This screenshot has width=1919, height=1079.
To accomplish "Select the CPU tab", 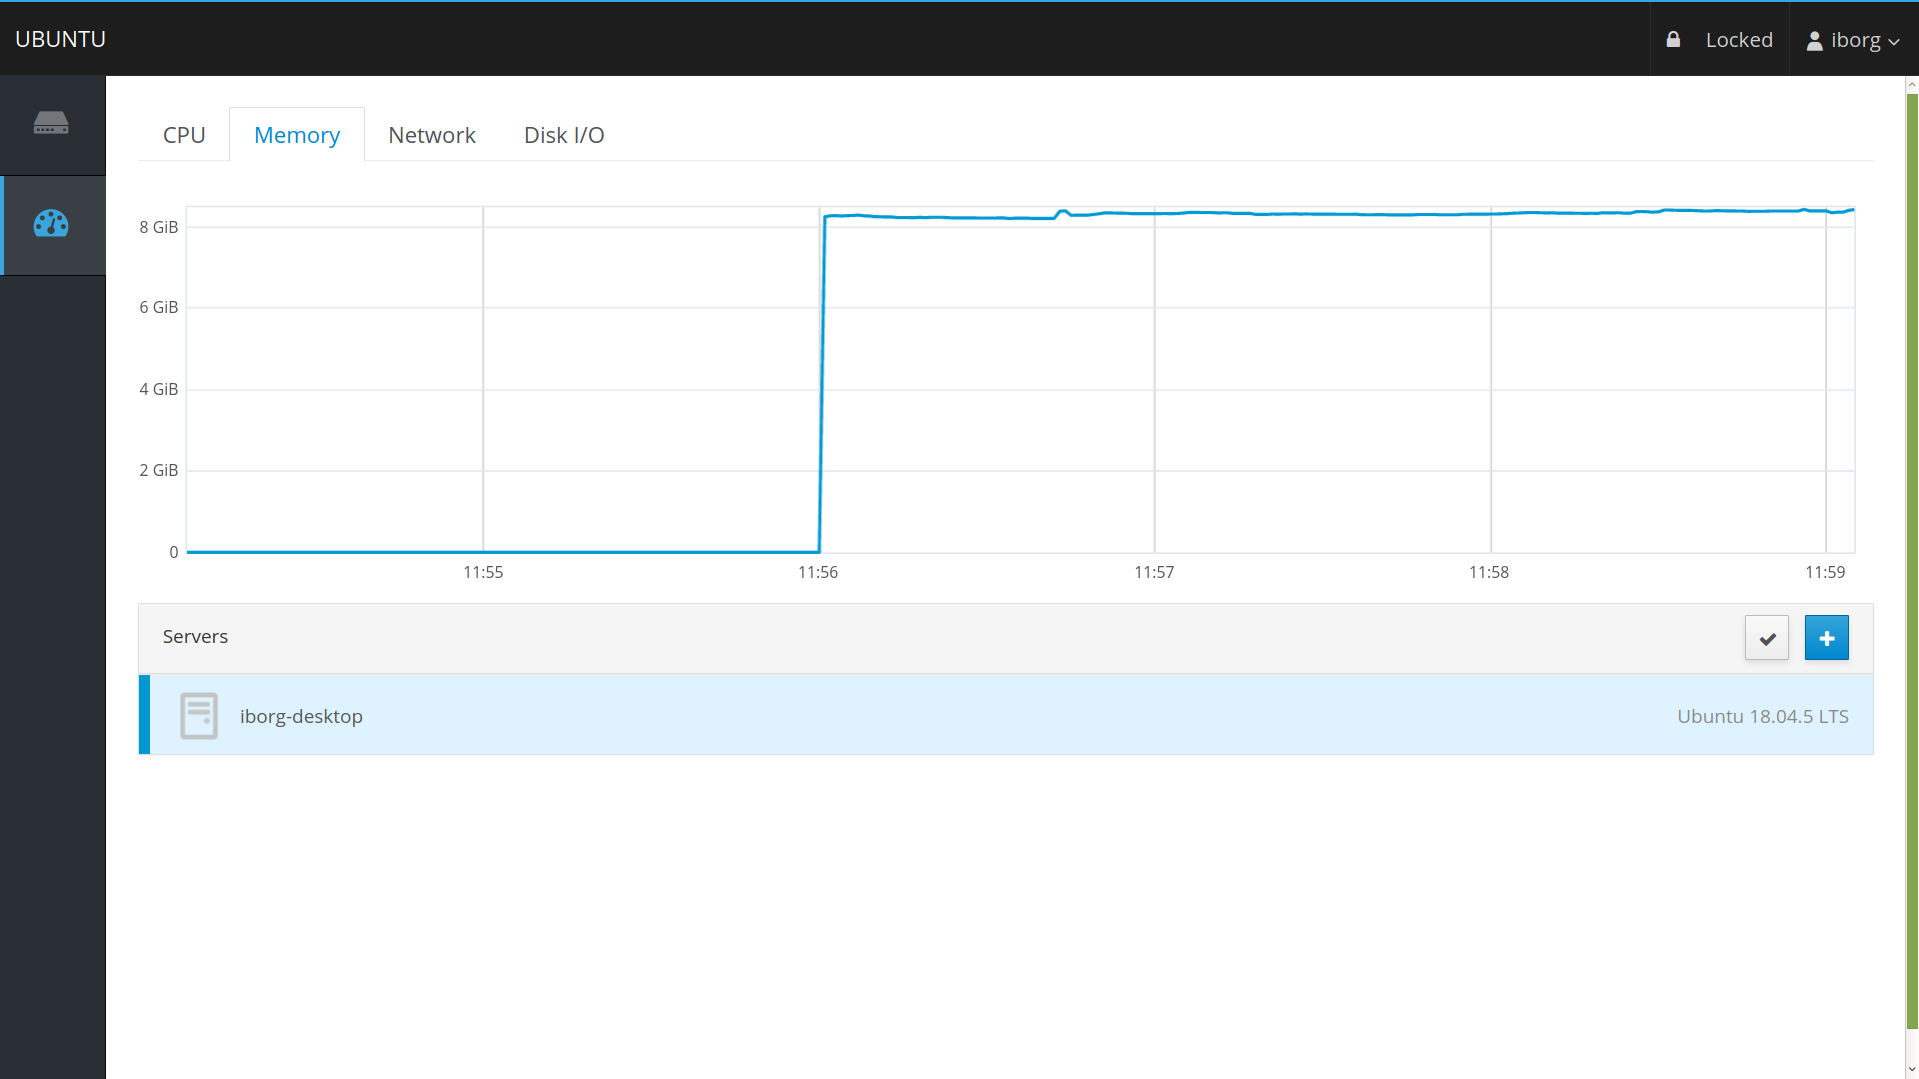I will point(184,134).
